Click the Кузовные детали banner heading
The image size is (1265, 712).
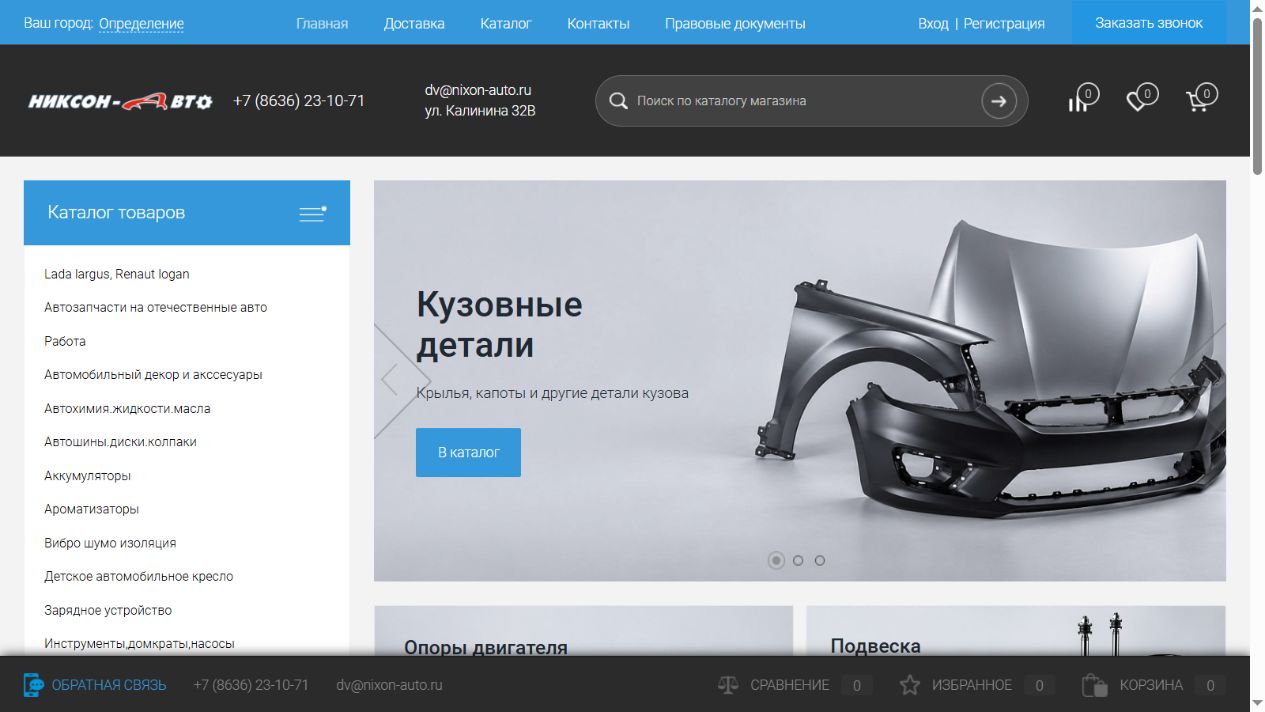click(x=499, y=324)
